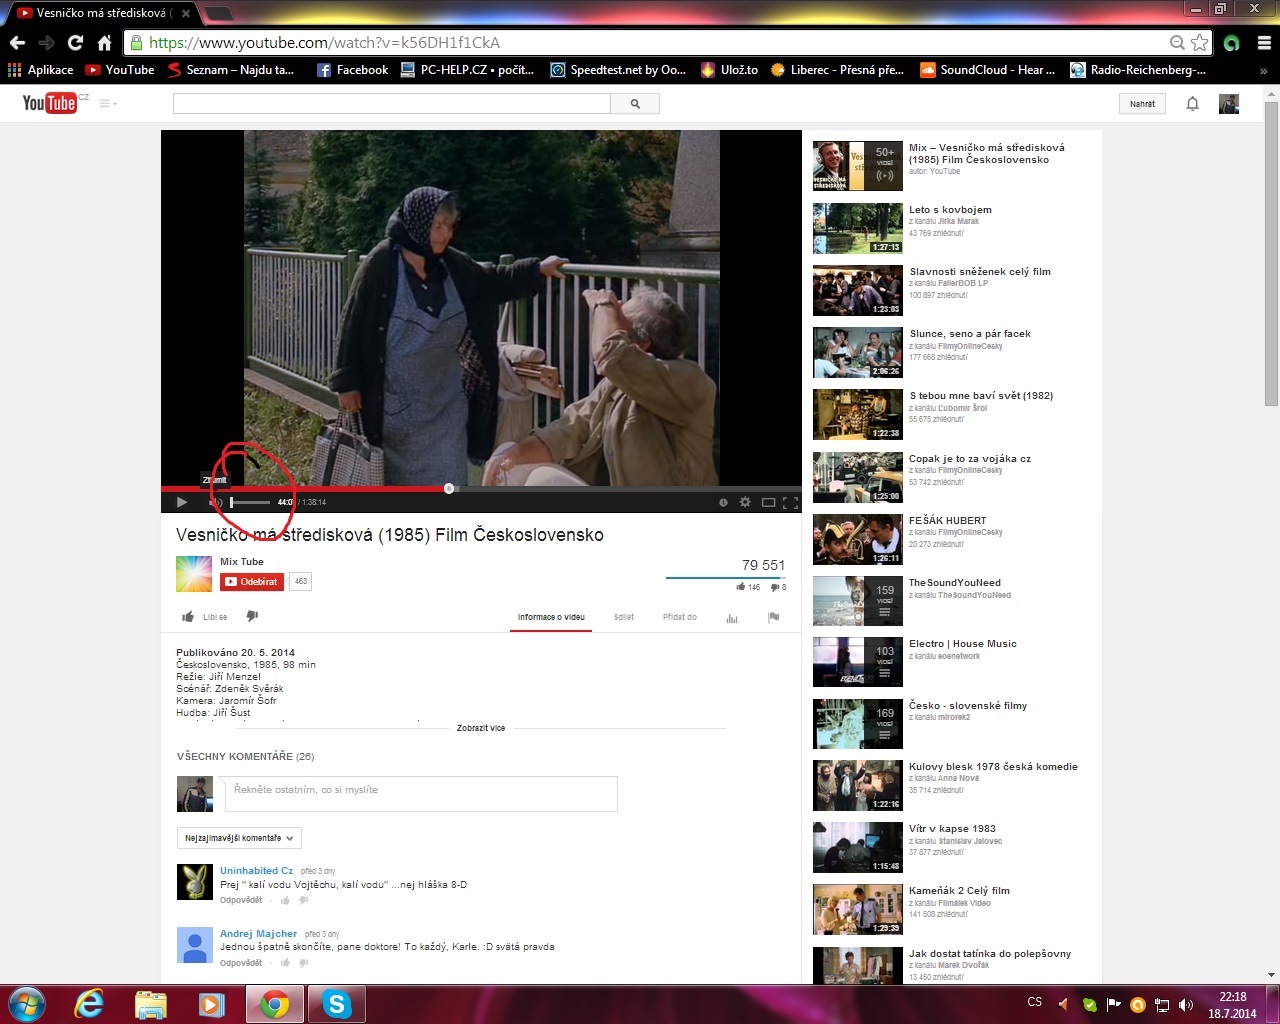Screen dimensions: 1280x1024
Task: Open Slunce, seno a pár facek
Action: (970, 334)
